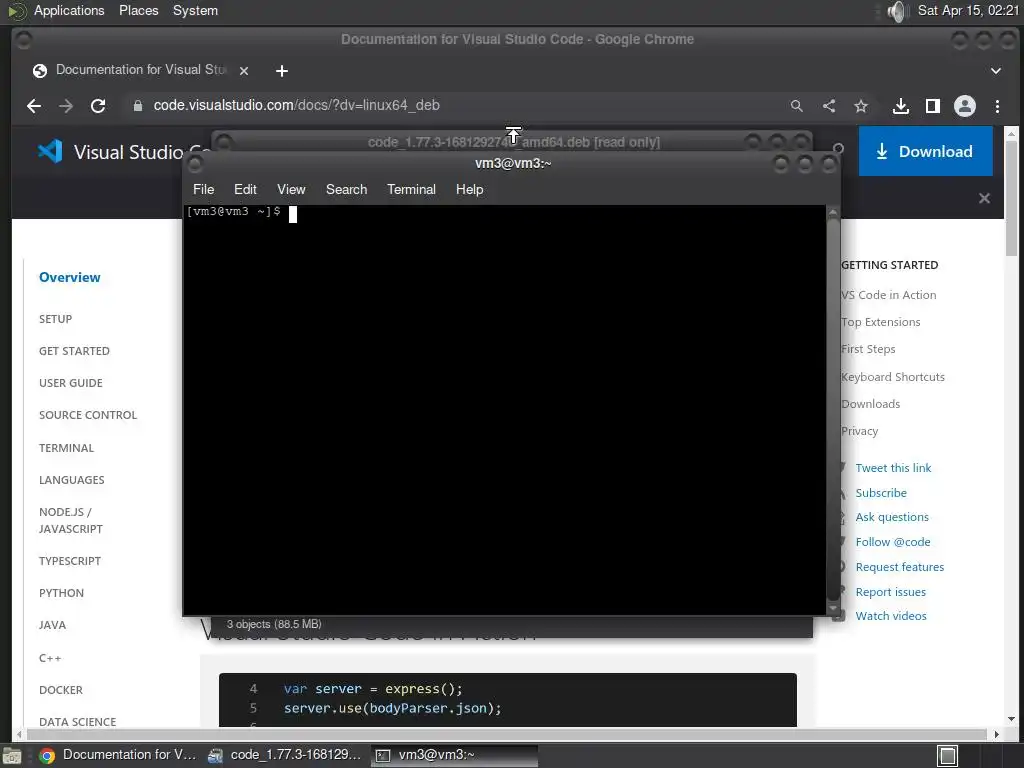The height and width of the screenshot is (768, 1024).
Task: Click Chrome's forward navigation arrow
Action: pyautogui.click(x=66, y=106)
